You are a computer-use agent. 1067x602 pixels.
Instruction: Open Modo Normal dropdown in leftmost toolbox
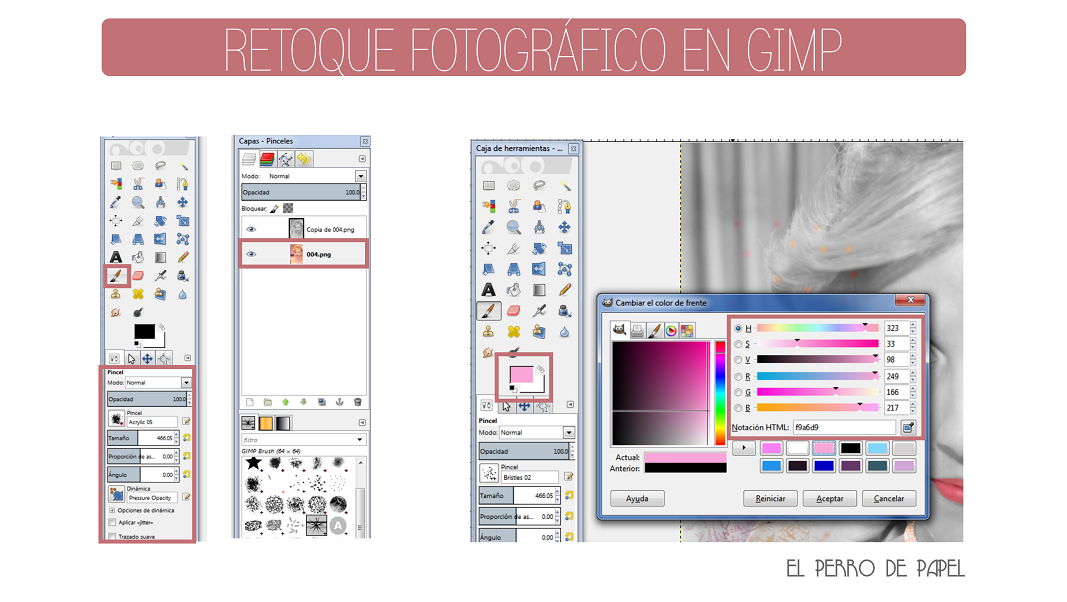(186, 383)
